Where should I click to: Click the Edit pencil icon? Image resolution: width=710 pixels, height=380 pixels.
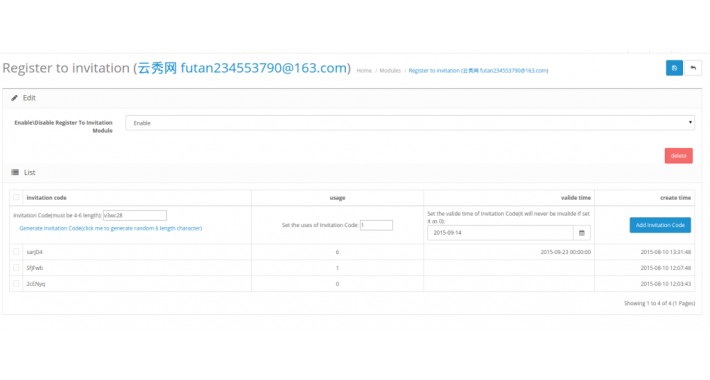pos(14,98)
